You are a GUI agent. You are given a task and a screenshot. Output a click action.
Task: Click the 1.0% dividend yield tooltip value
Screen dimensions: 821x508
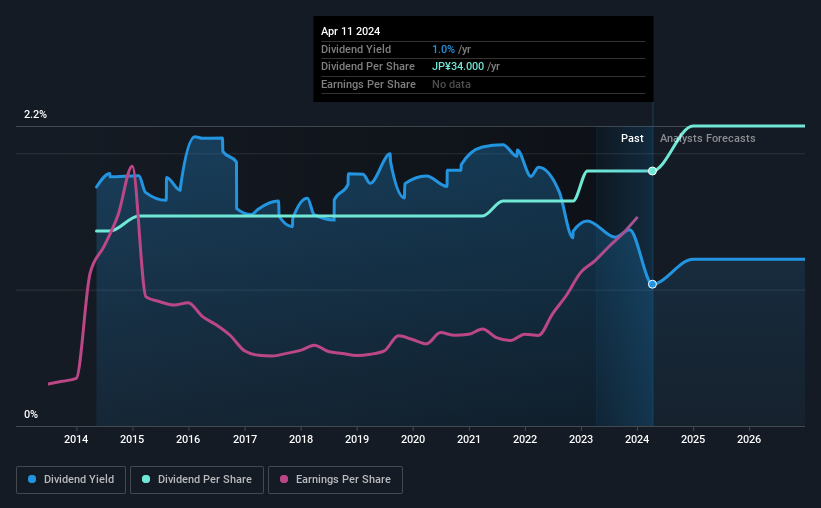click(x=443, y=49)
